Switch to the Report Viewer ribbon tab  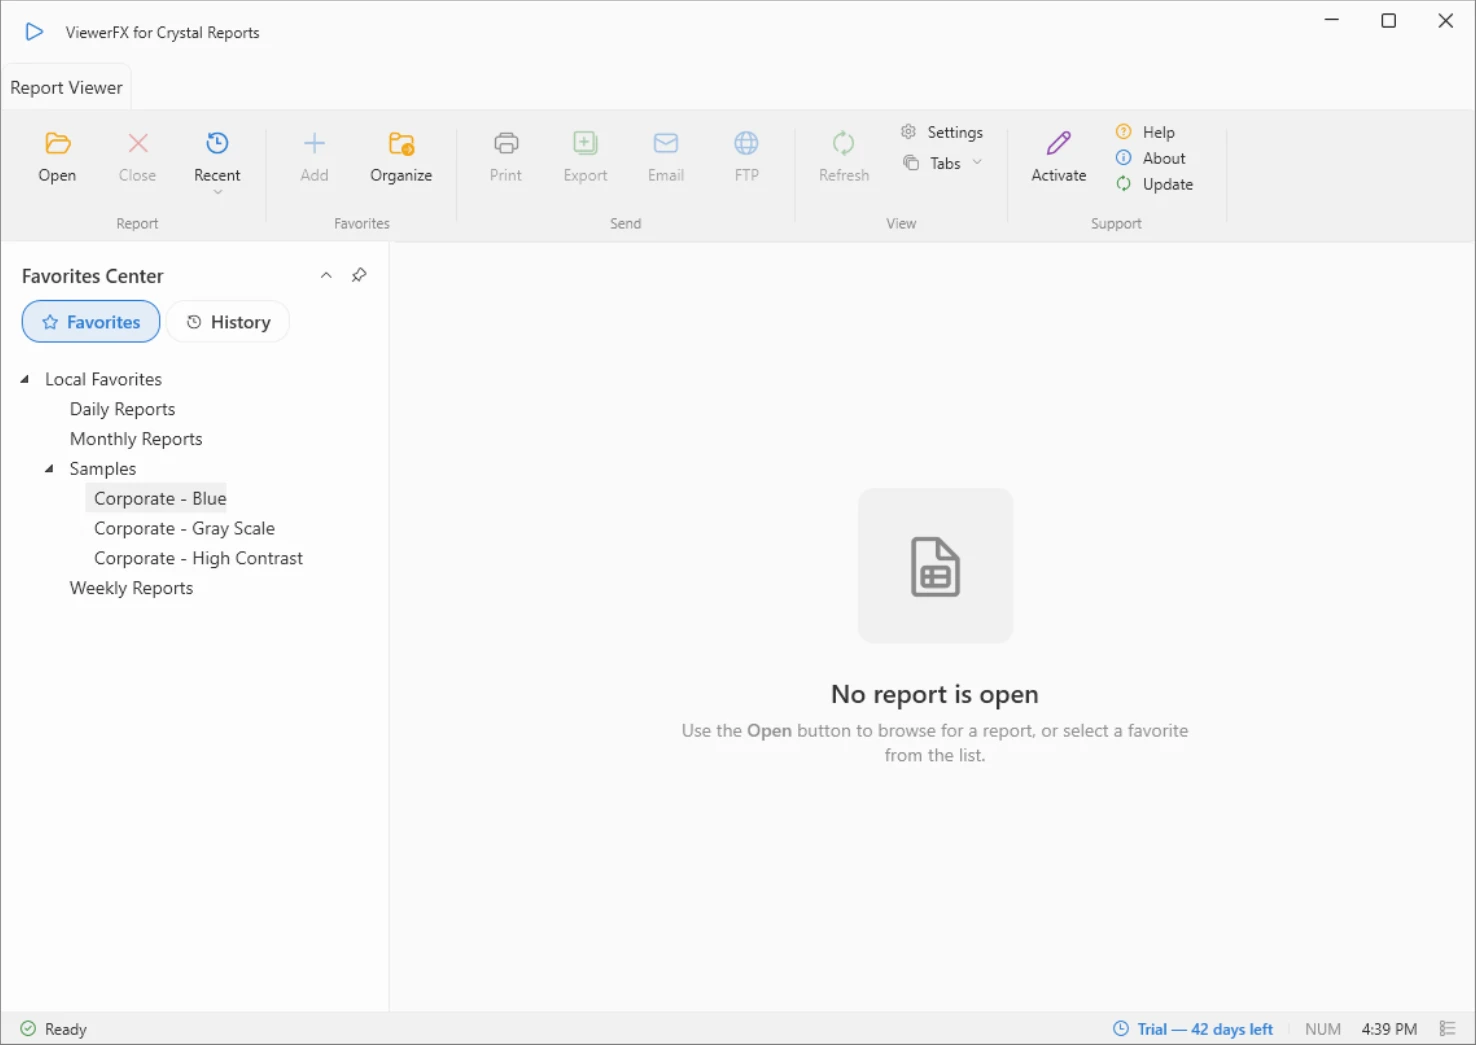(66, 88)
